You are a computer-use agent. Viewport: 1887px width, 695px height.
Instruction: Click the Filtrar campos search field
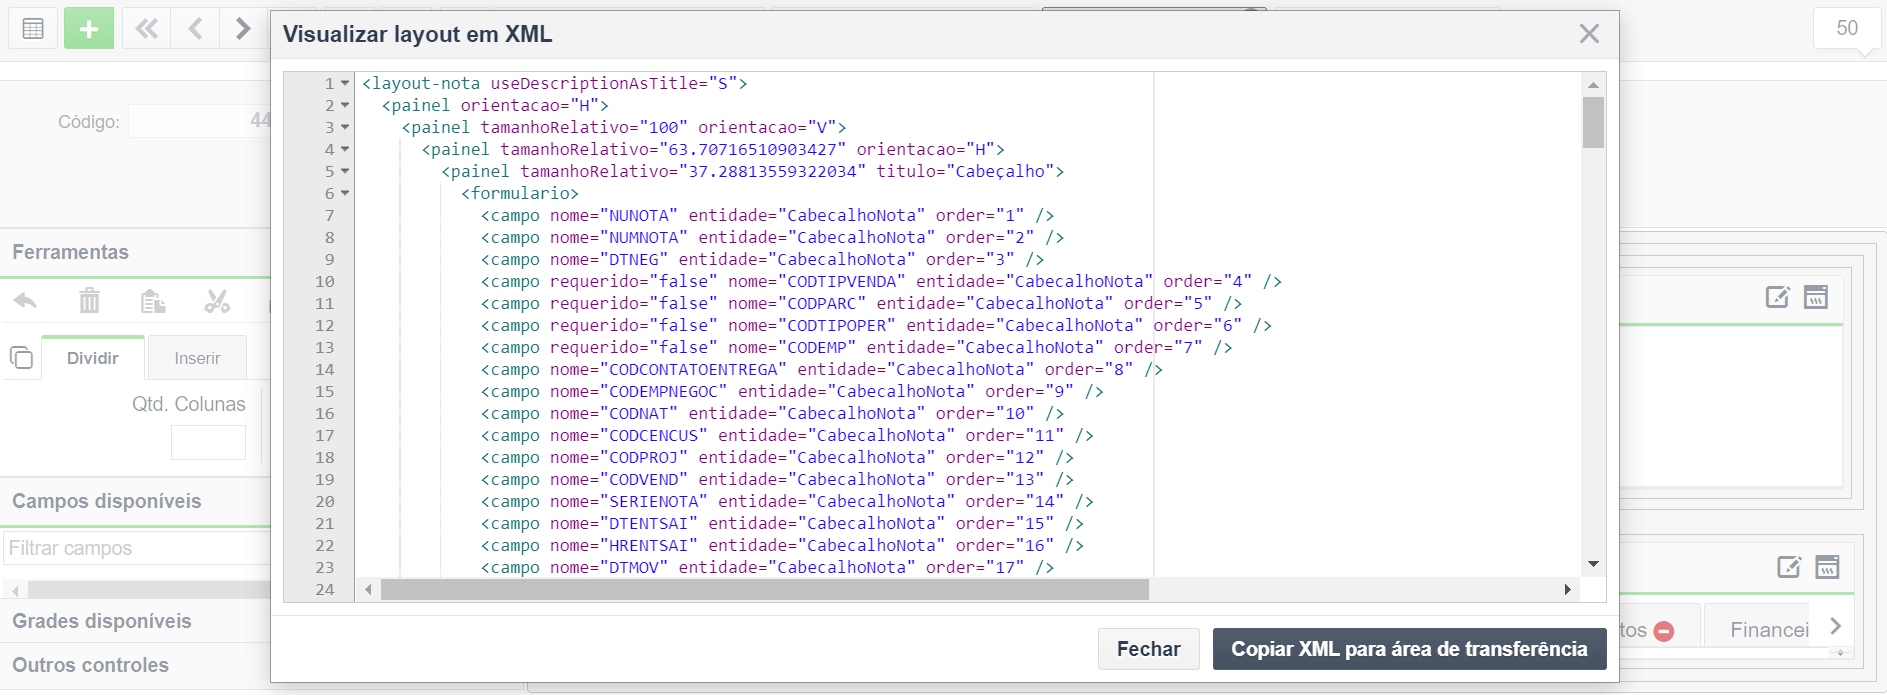click(x=137, y=548)
